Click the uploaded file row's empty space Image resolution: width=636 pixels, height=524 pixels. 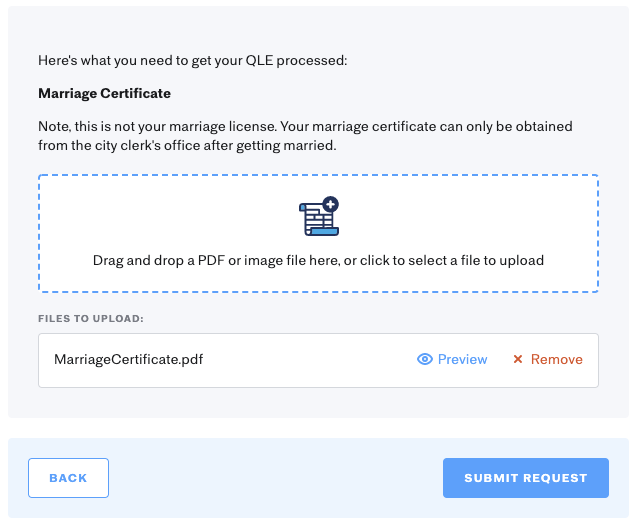(310, 360)
